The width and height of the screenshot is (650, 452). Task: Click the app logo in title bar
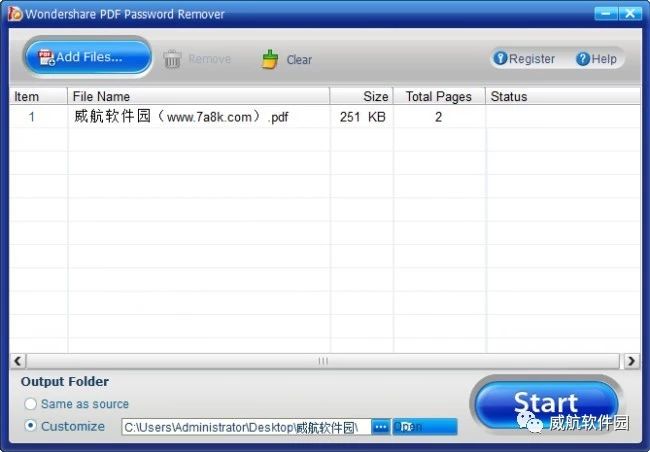[x=15, y=13]
